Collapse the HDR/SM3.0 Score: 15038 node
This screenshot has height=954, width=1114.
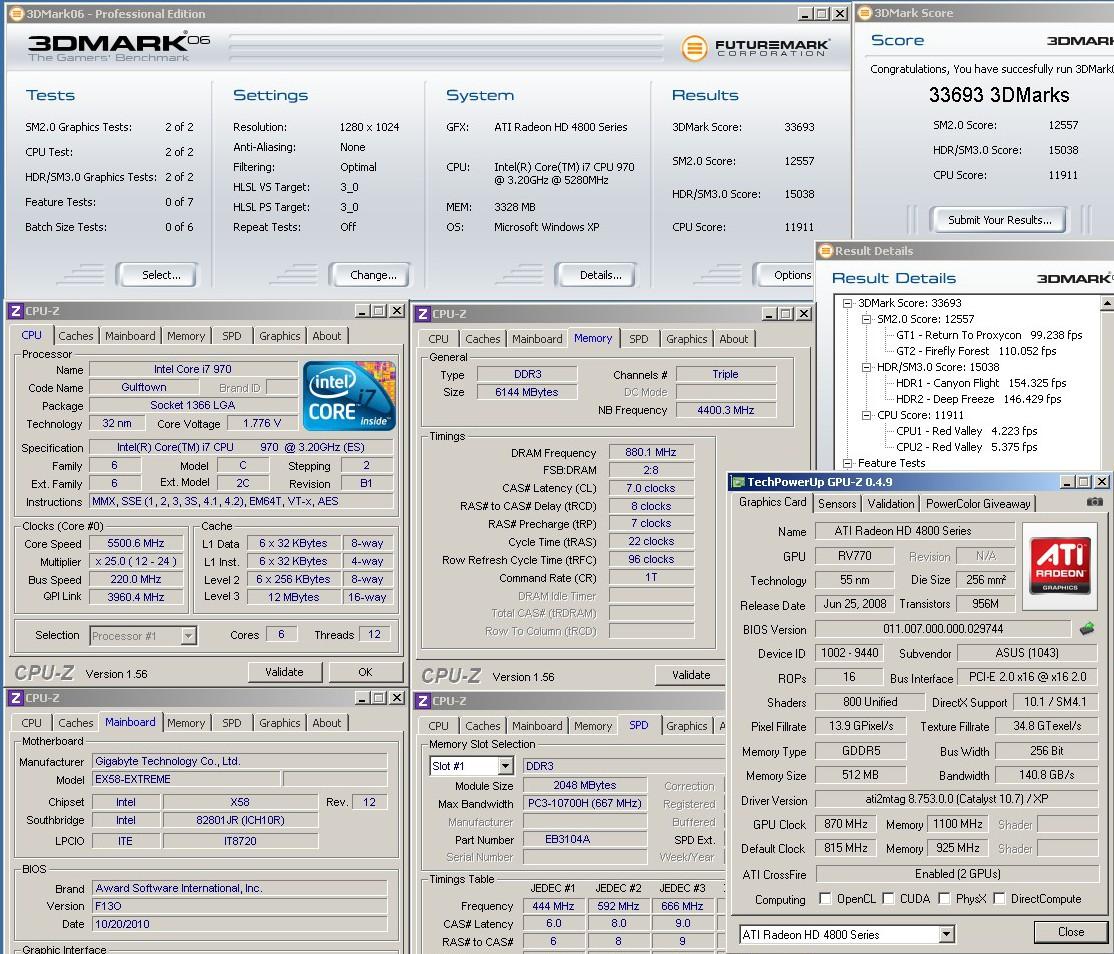coord(866,367)
